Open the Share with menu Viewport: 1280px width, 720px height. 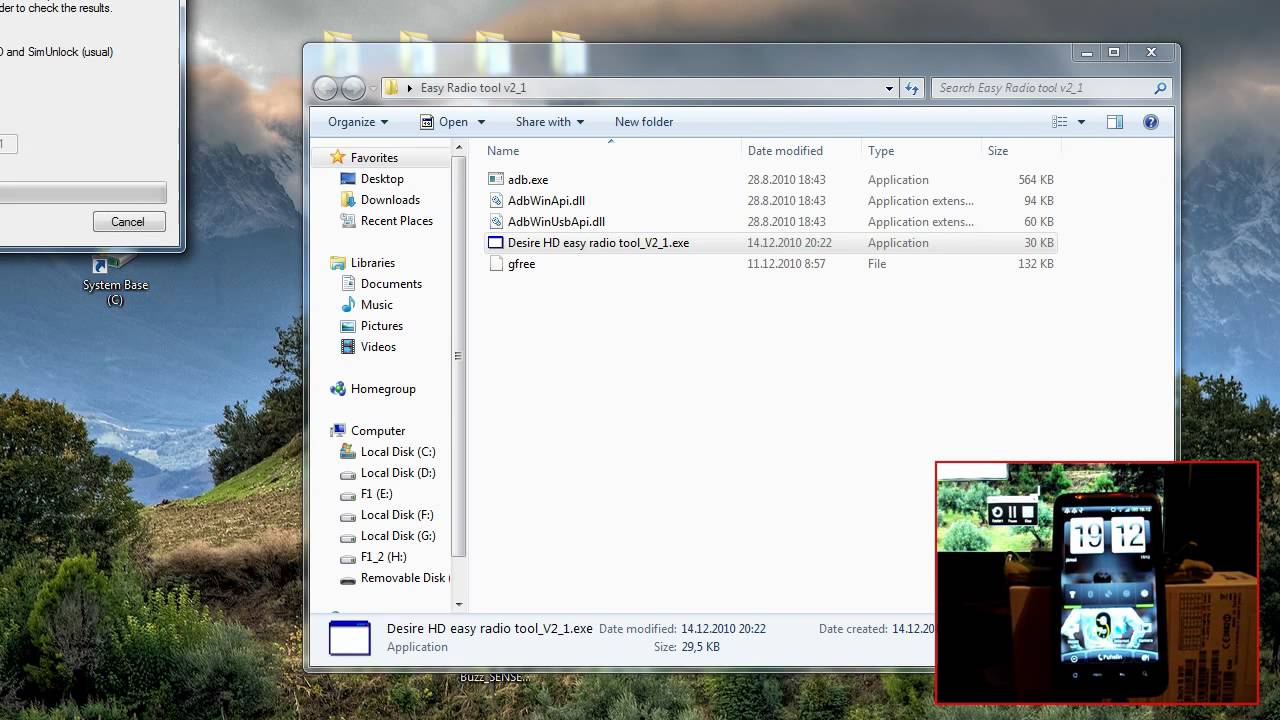click(550, 122)
